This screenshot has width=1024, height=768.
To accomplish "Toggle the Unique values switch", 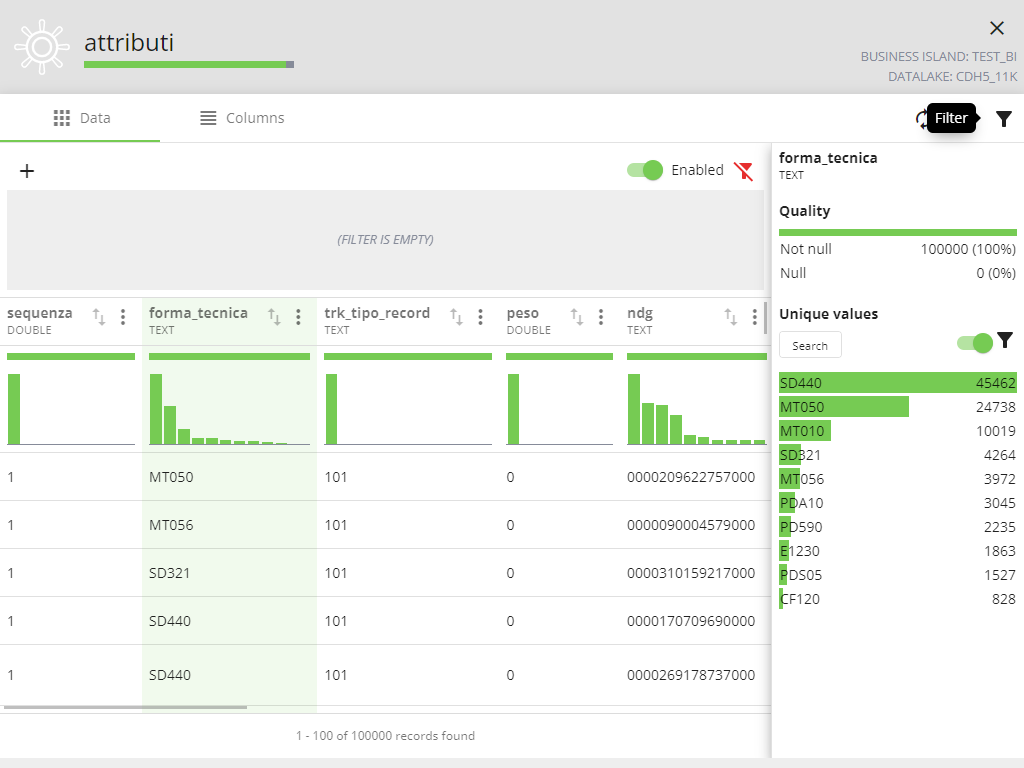I will (975, 343).
